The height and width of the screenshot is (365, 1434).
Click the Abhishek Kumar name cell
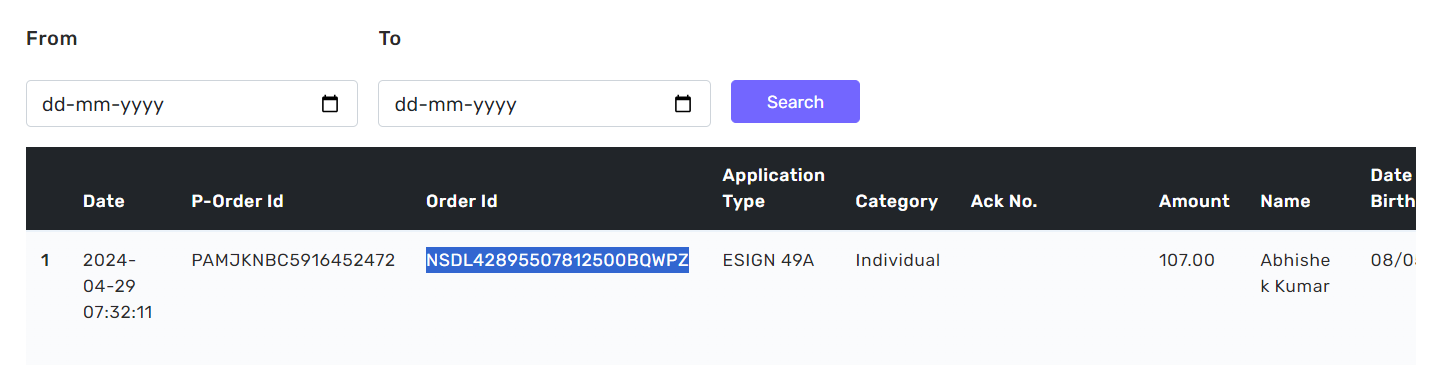click(x=1295, y=273)
